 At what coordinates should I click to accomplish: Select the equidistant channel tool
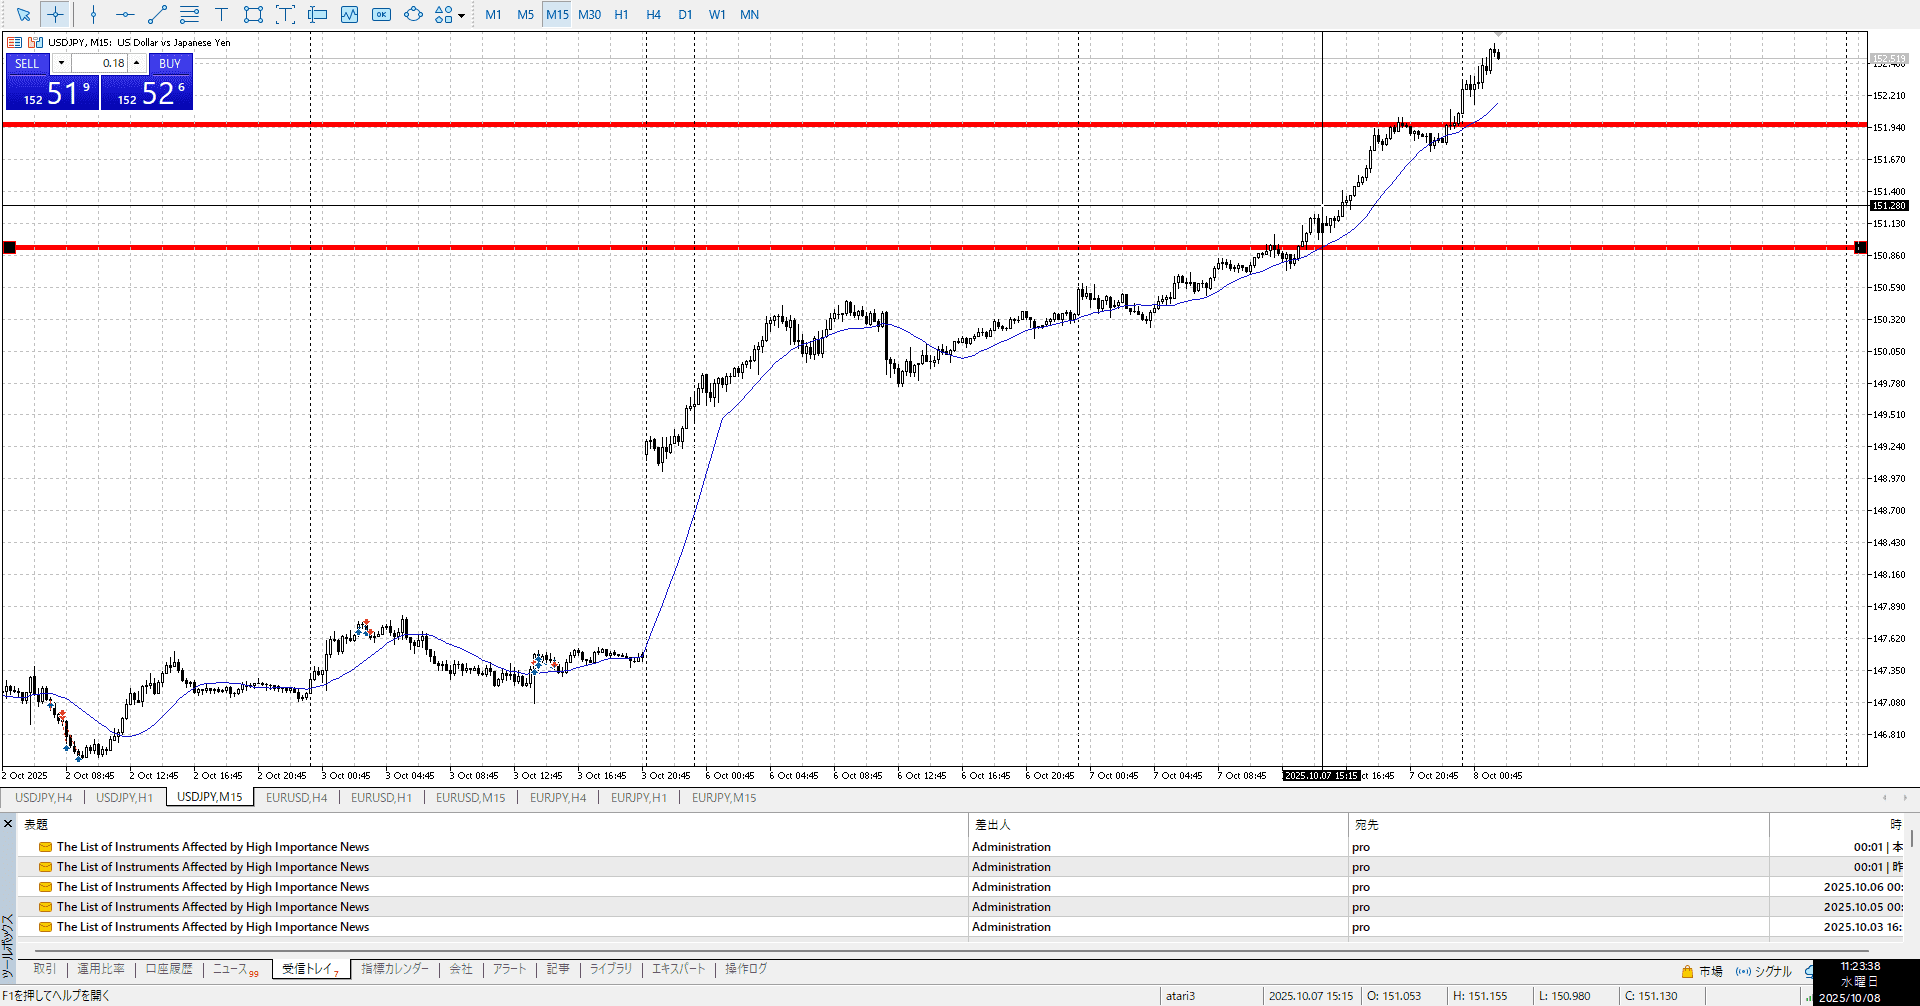click(x=189, y=15)
